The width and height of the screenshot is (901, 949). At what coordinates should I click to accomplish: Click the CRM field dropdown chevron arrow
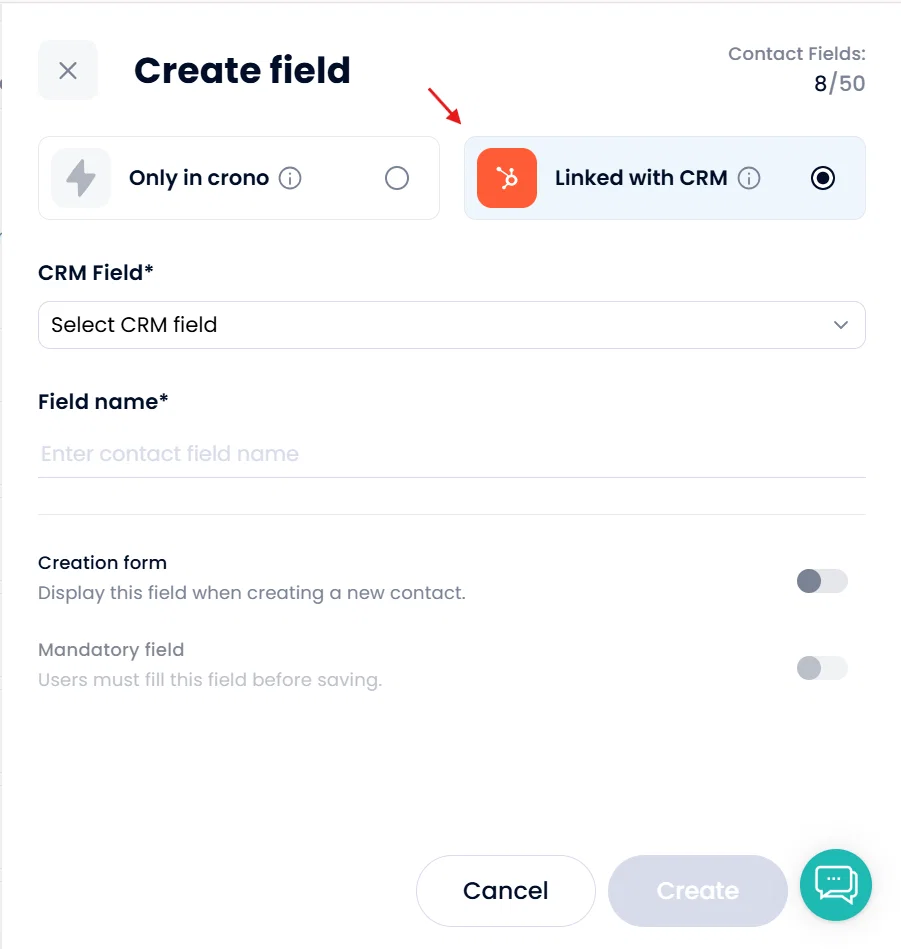click(x=841, y=325)
